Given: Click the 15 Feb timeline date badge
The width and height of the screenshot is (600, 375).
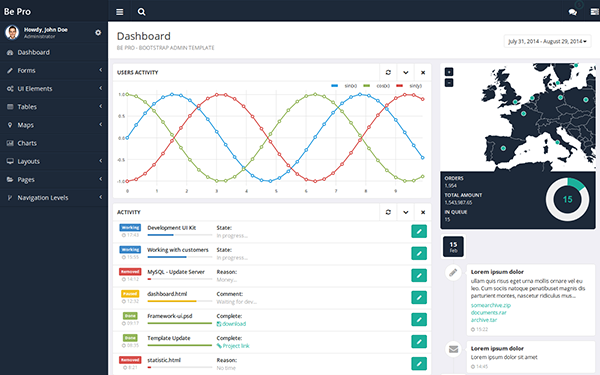Looking at the screenshot, I should click(453, 247).
